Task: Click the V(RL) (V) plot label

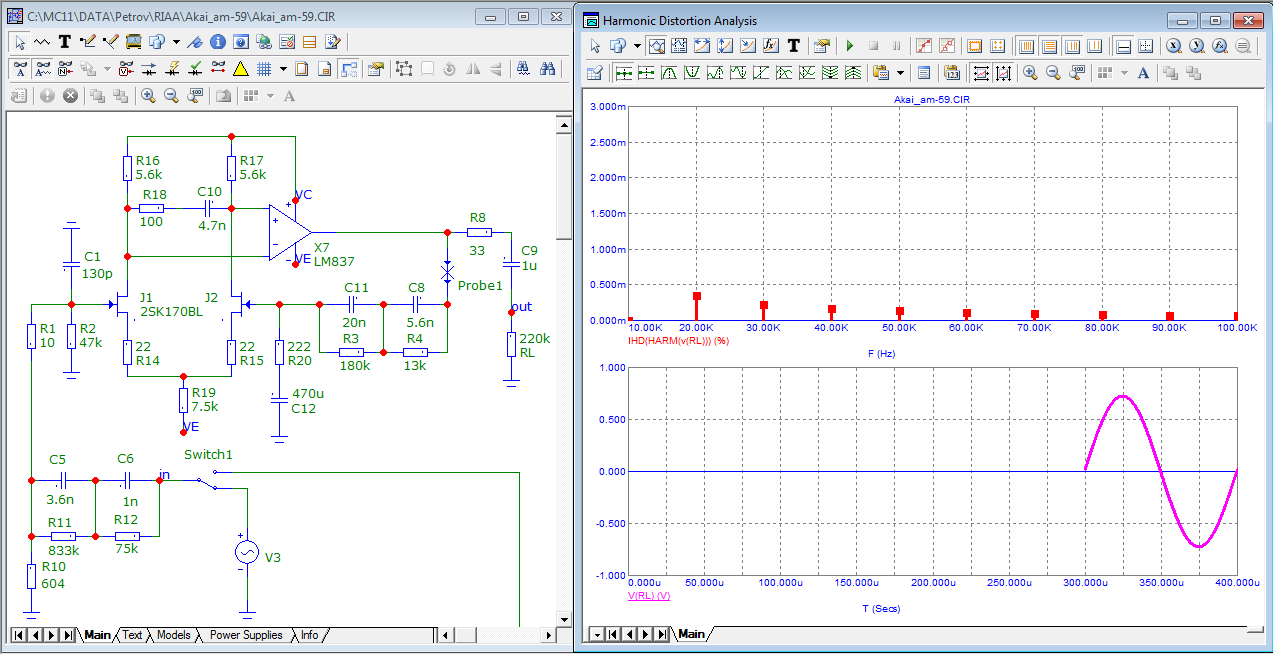Action: pos(648,596)
